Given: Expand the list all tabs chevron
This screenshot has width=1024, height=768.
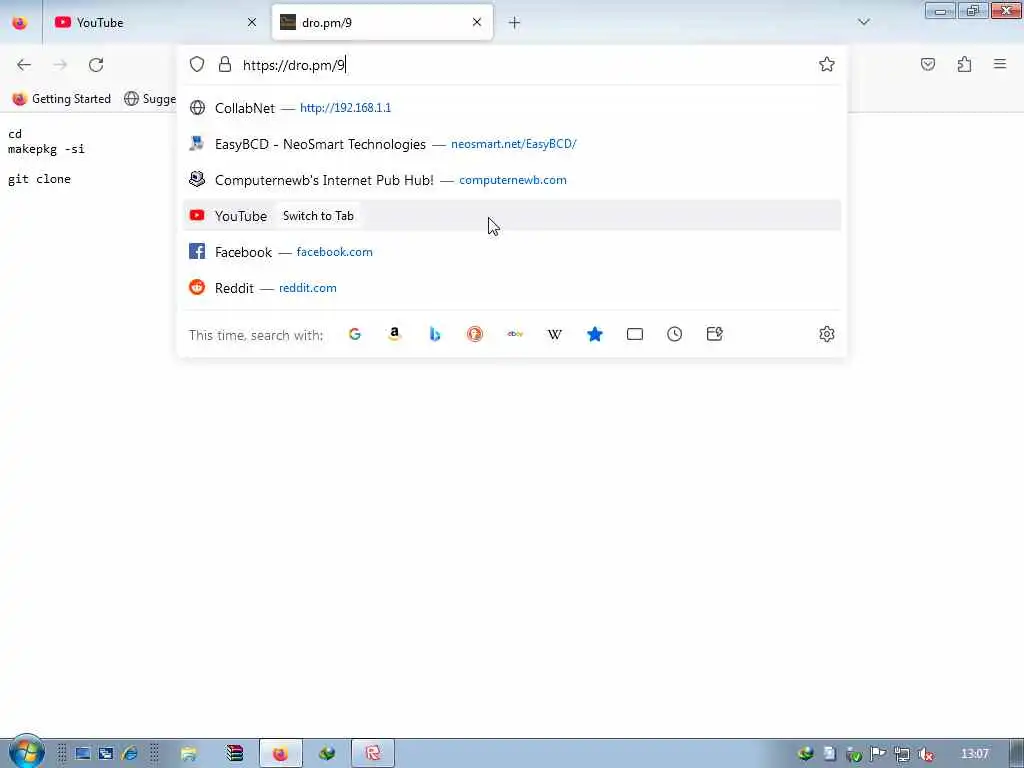Looking at the screenshot, I should [x=863, y=22].
